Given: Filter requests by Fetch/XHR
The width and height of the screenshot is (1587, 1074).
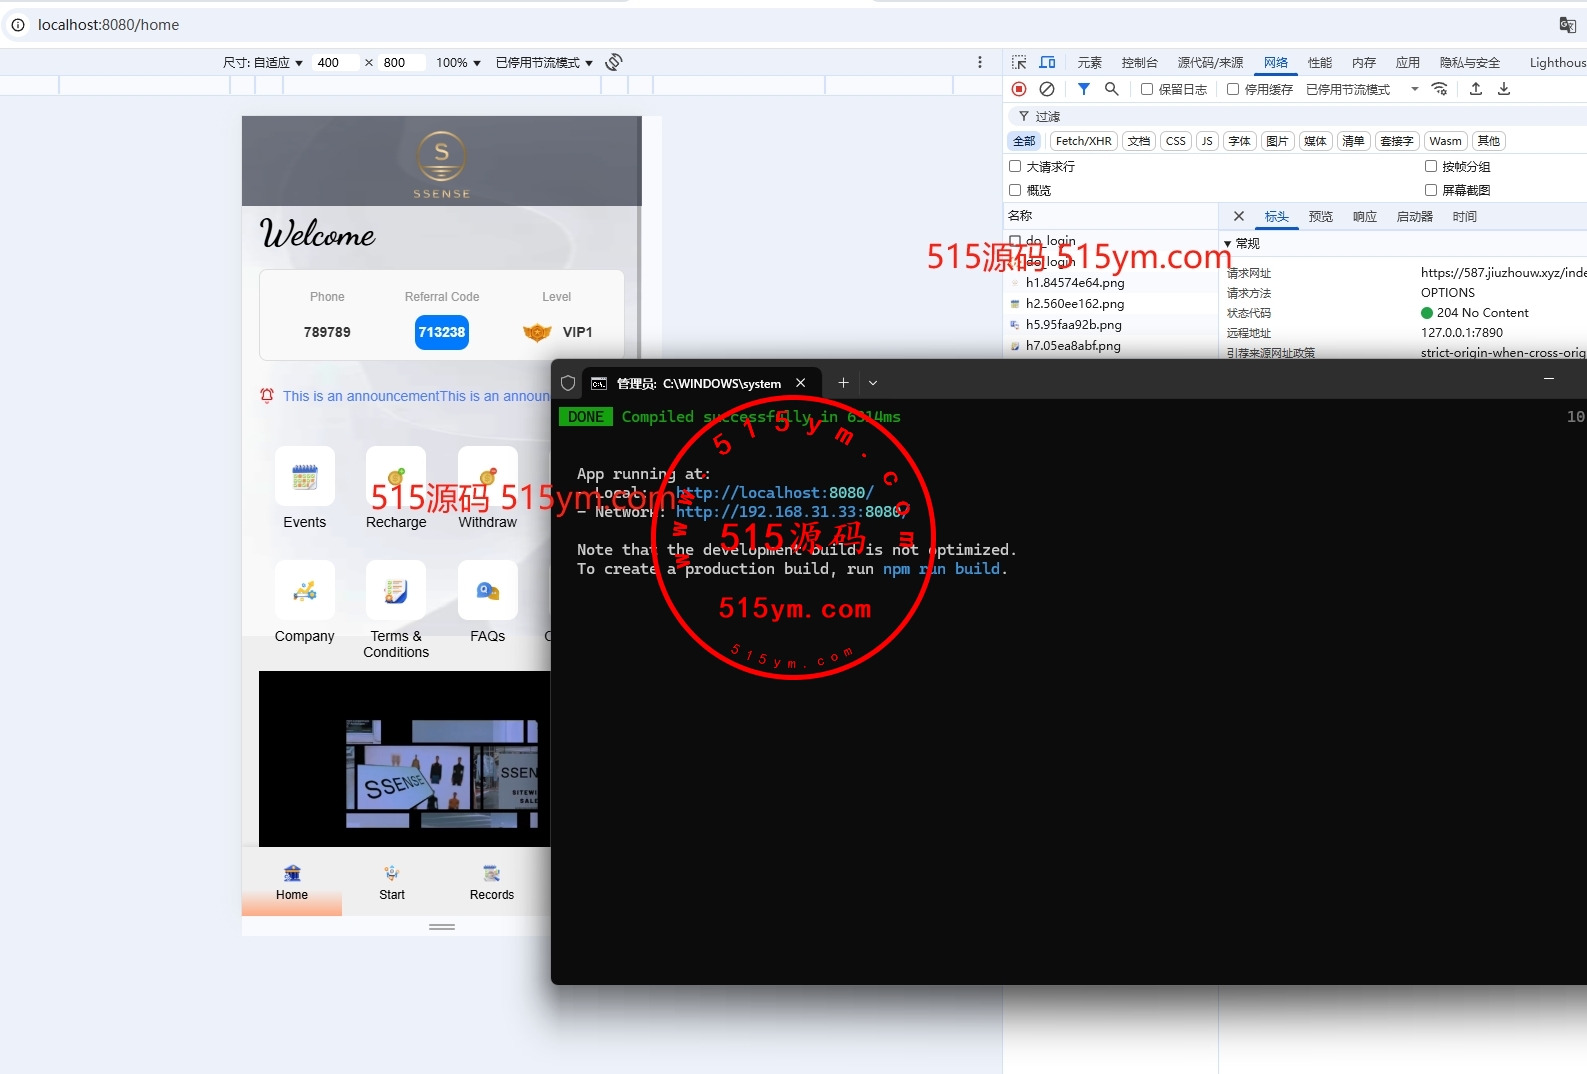Looking at the screenshot, I should [1083, 141].
